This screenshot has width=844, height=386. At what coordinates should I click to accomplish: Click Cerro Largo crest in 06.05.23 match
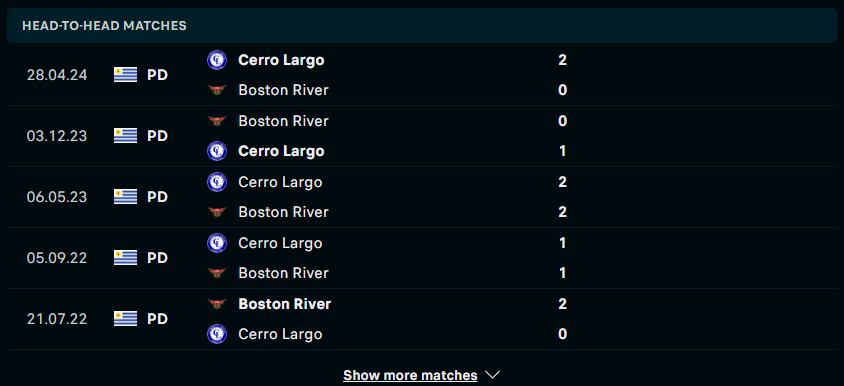point(217,182)
